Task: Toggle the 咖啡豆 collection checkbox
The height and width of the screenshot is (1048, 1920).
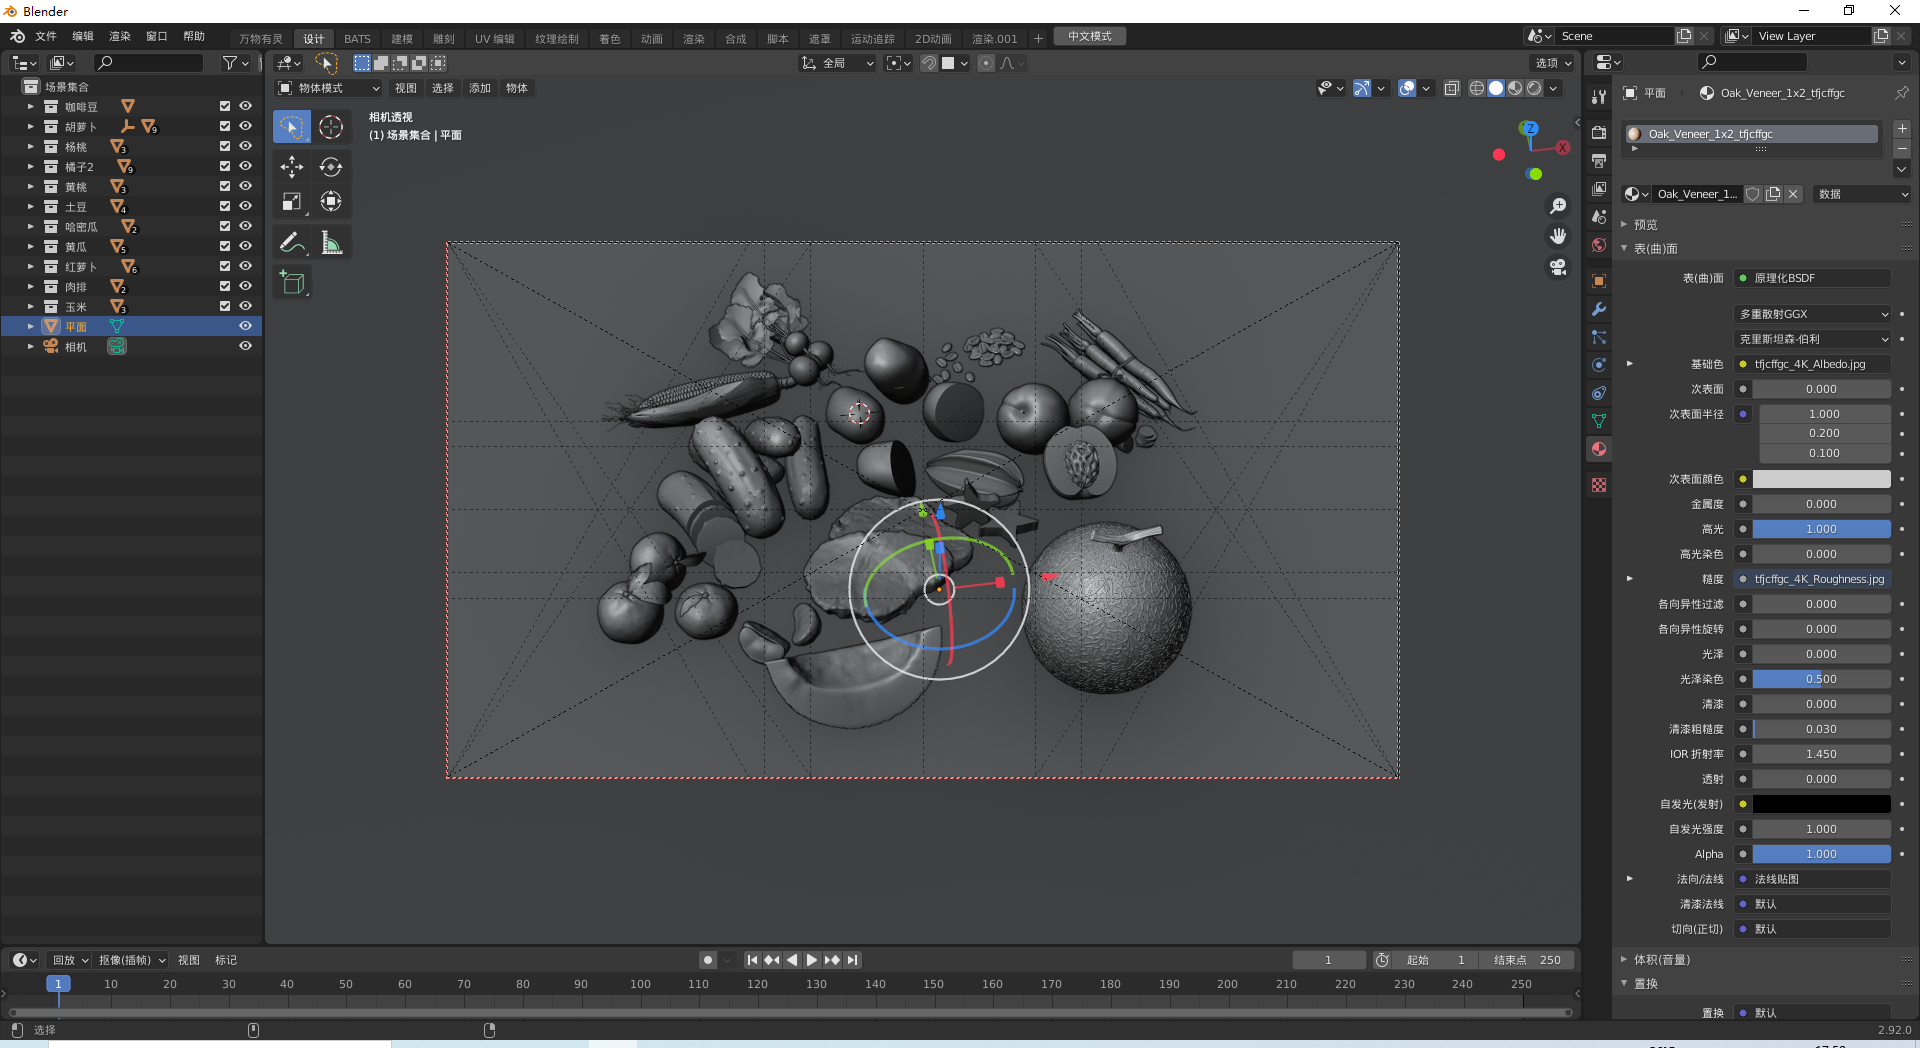Action: click(224, 106)
